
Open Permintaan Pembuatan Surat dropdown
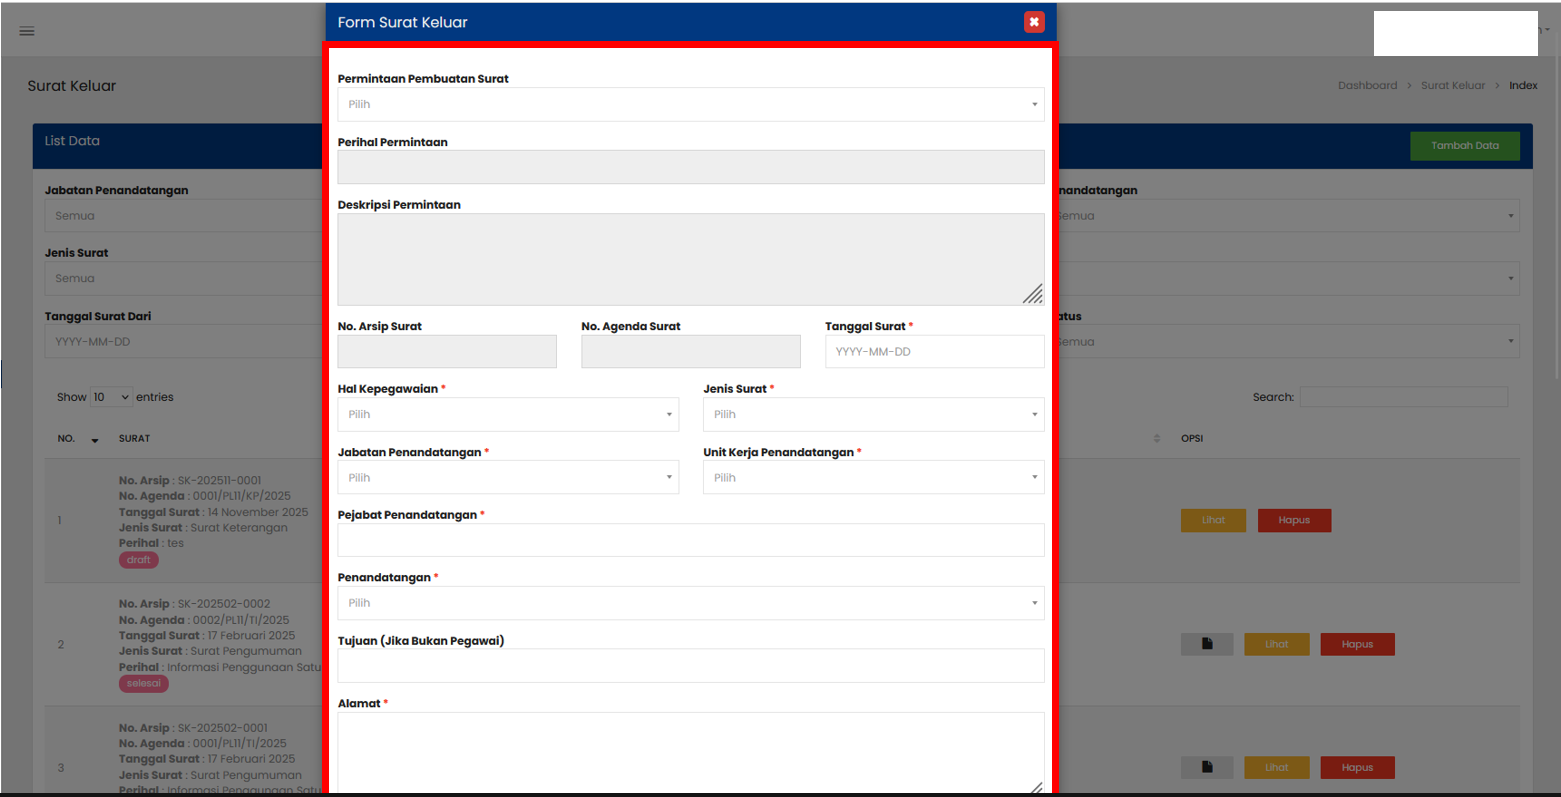click(690, 105)
